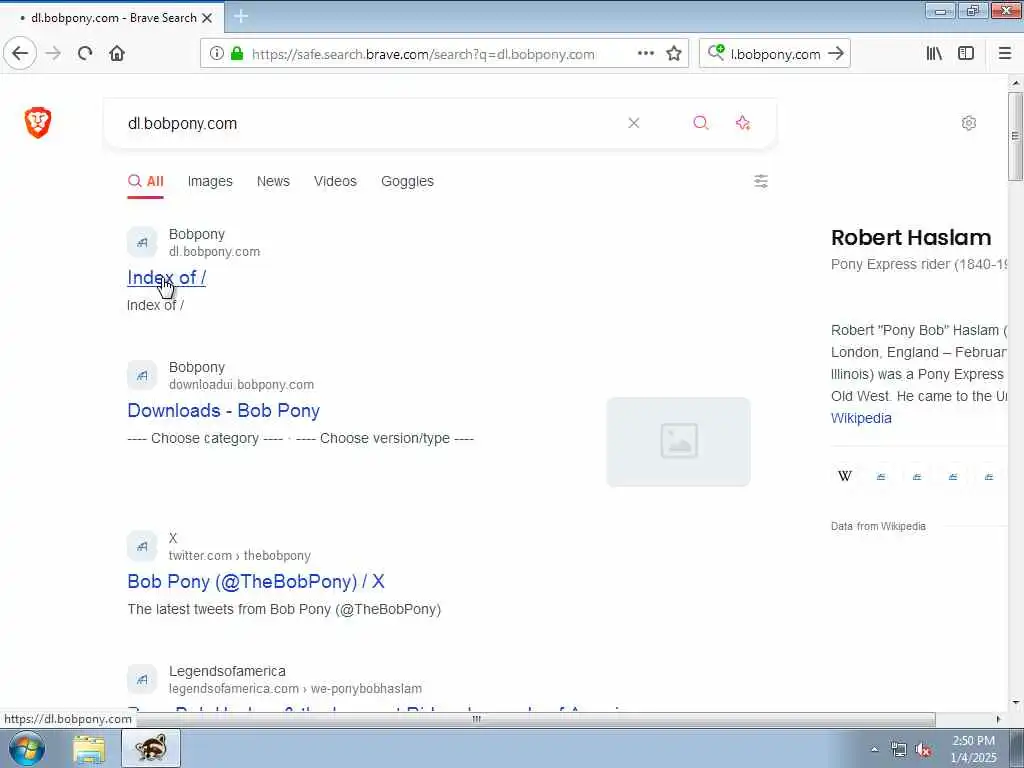Click the favicon beside the first Bobpony result
The width and height of the screenshot is (1024, 768).
142,242
